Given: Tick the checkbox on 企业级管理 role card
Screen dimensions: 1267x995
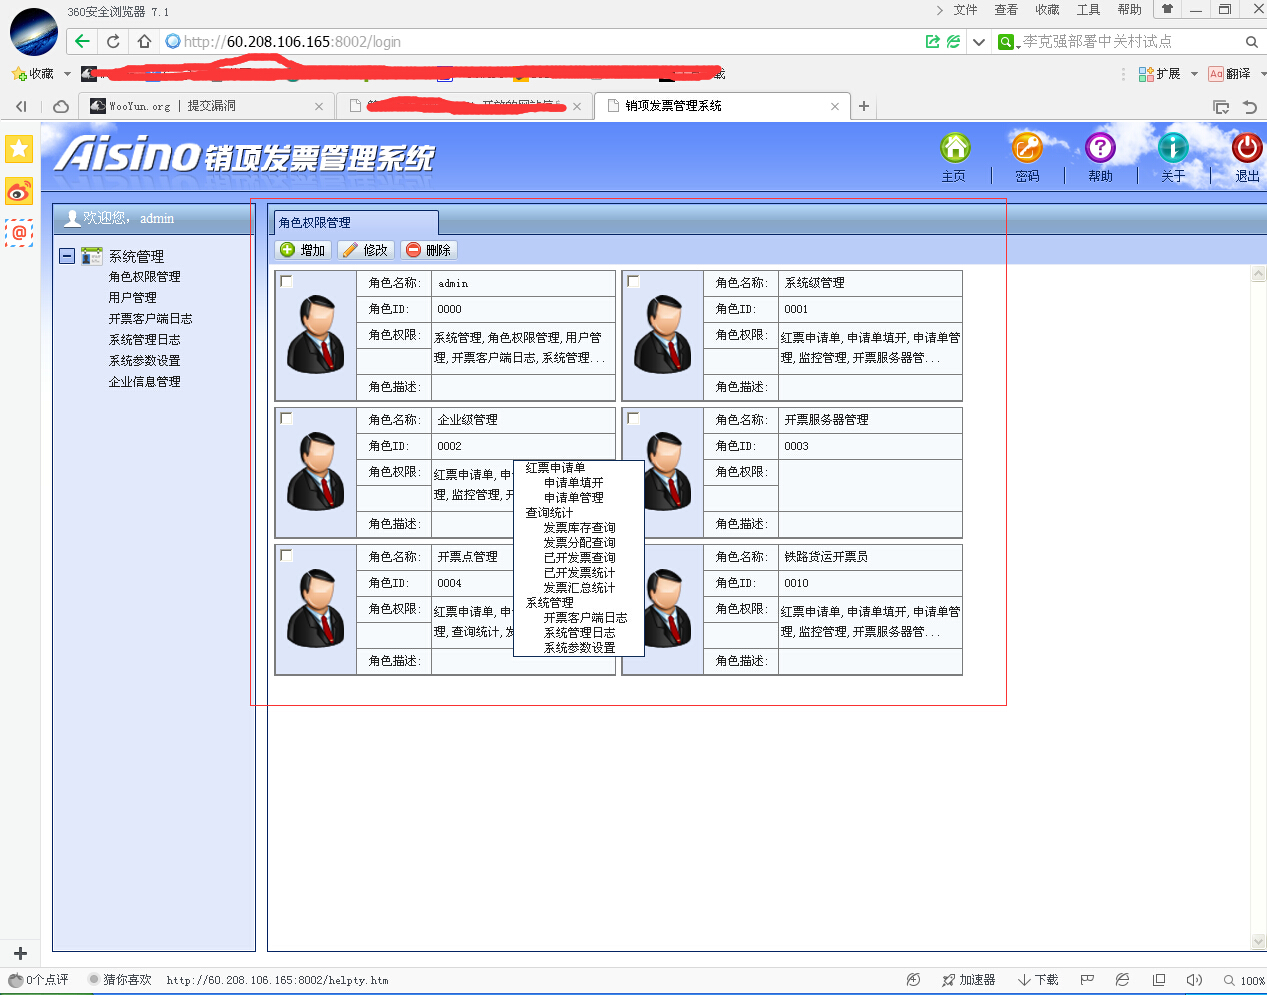Looking at the screenshot, I should click(x=287, y=418).
